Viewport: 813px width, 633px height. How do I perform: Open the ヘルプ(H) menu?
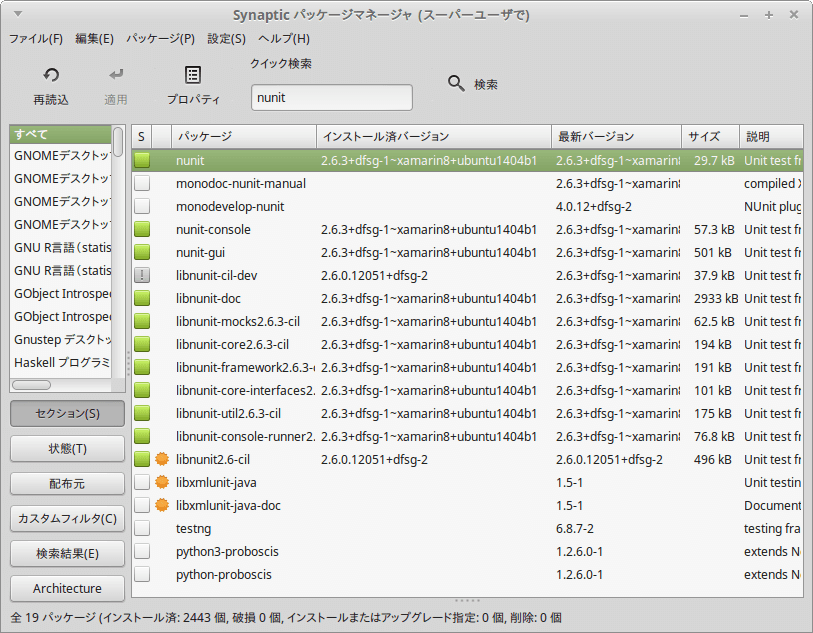point(284,39)
